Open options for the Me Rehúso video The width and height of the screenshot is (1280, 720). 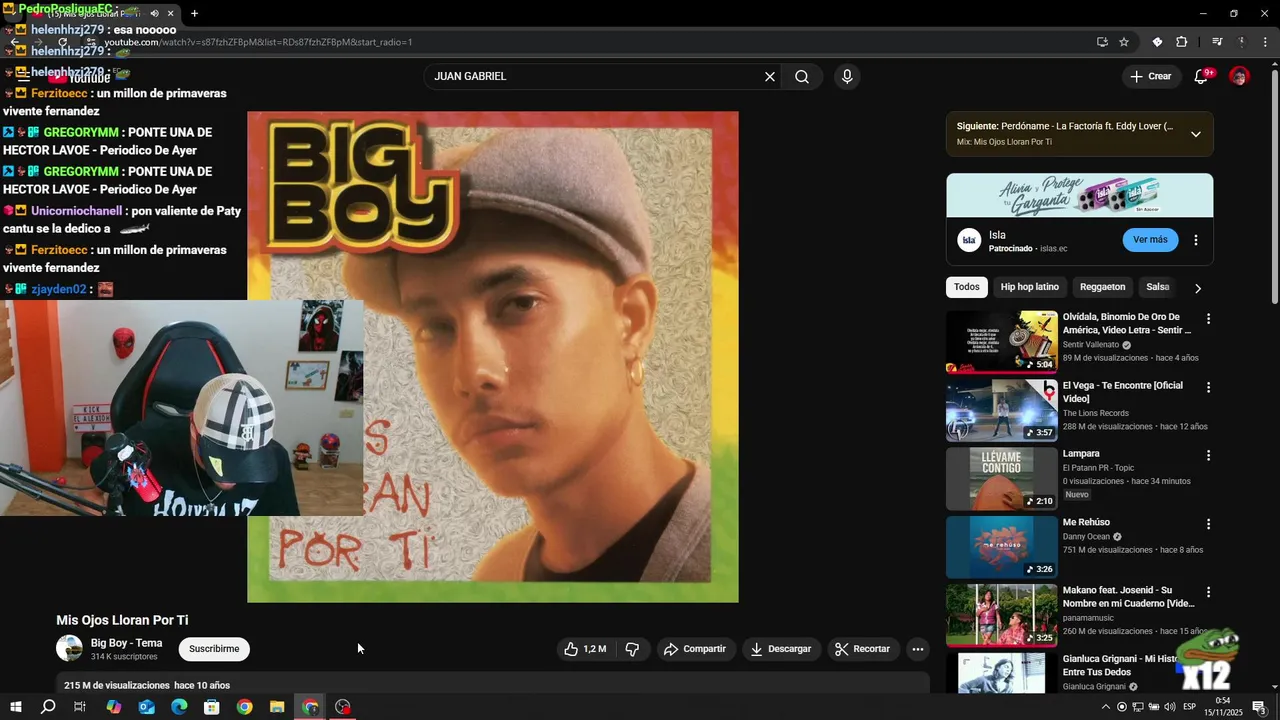[x=1208, y=524]
